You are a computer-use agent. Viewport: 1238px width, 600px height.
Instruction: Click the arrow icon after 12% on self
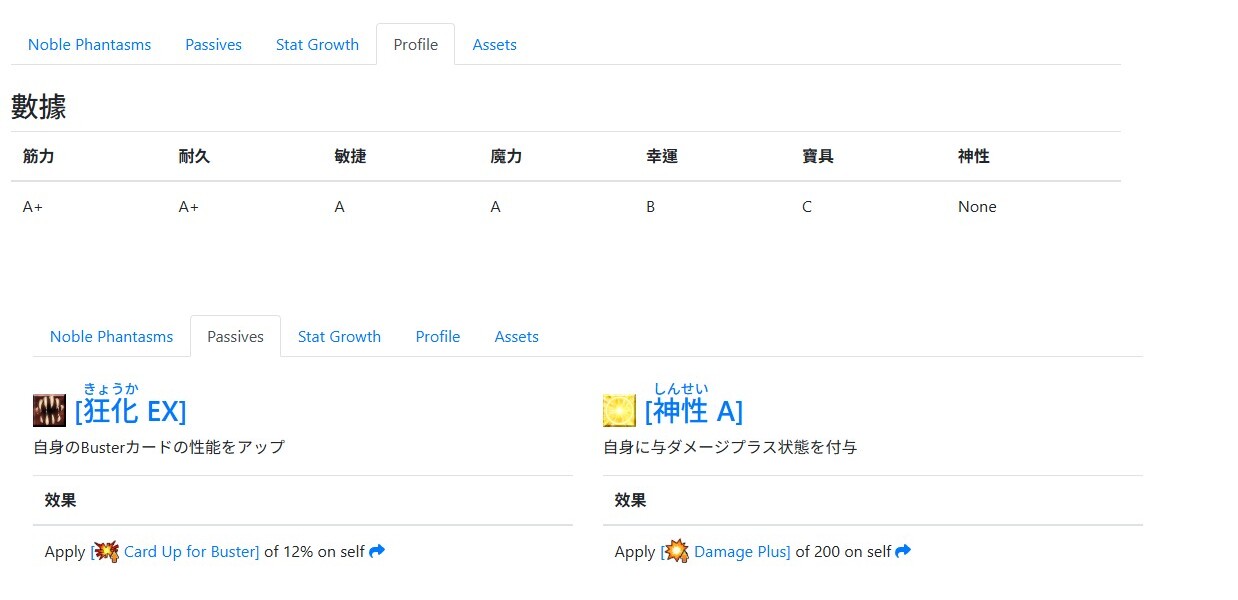point(377,551)
